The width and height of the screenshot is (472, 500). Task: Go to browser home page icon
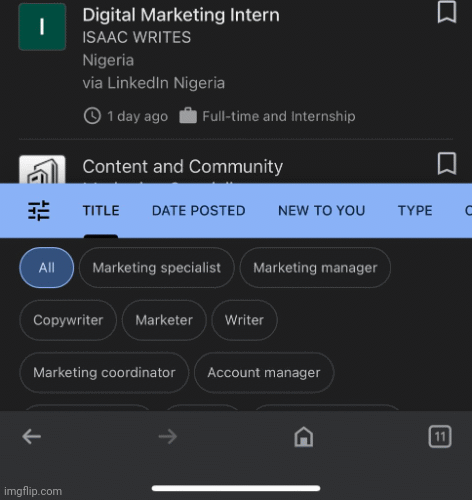point(304,436)
